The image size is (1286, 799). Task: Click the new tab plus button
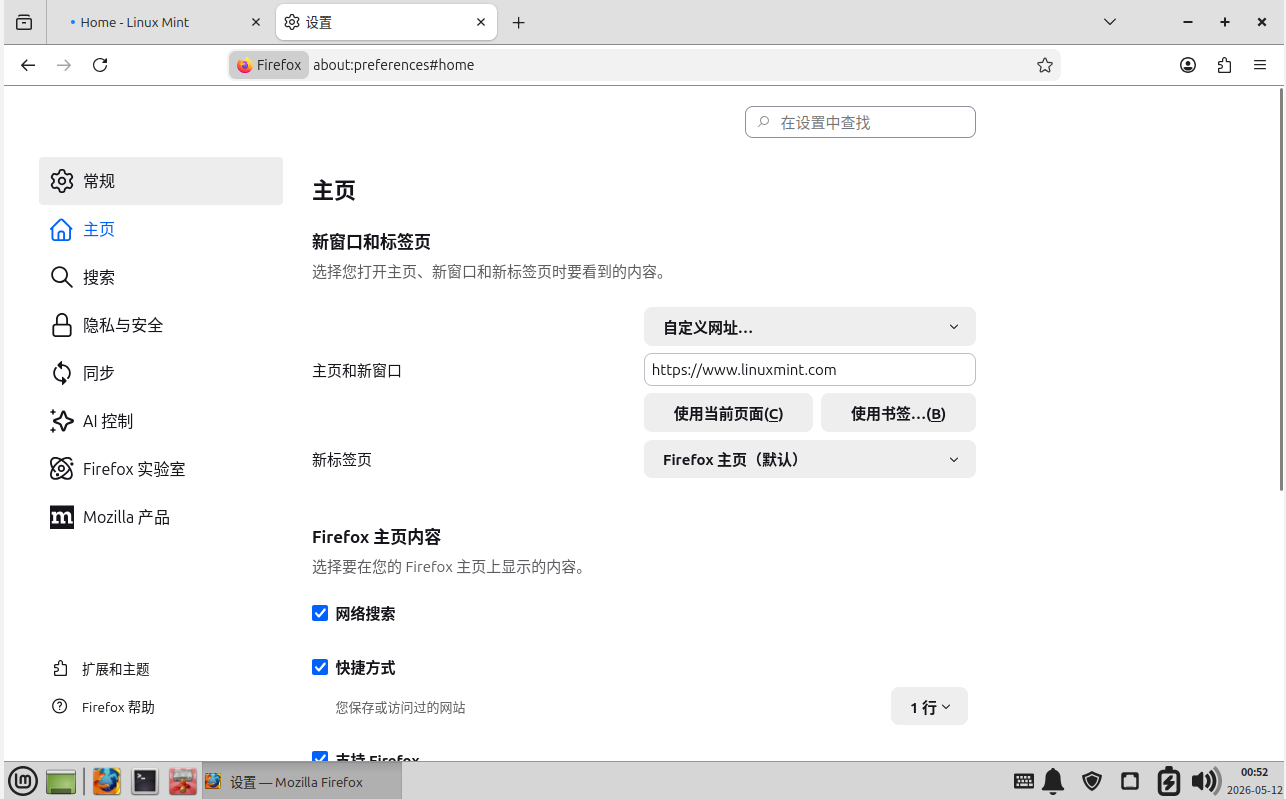518,22
